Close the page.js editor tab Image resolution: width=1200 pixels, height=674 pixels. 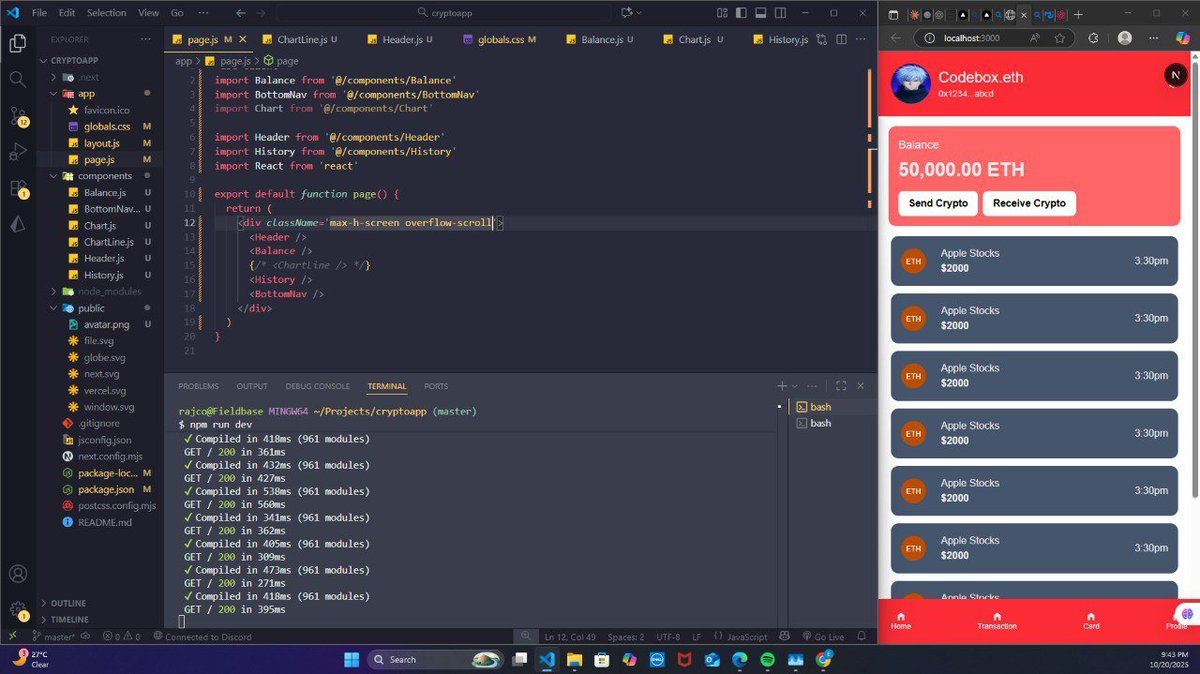pyautogui.click(x=243, y=39)
